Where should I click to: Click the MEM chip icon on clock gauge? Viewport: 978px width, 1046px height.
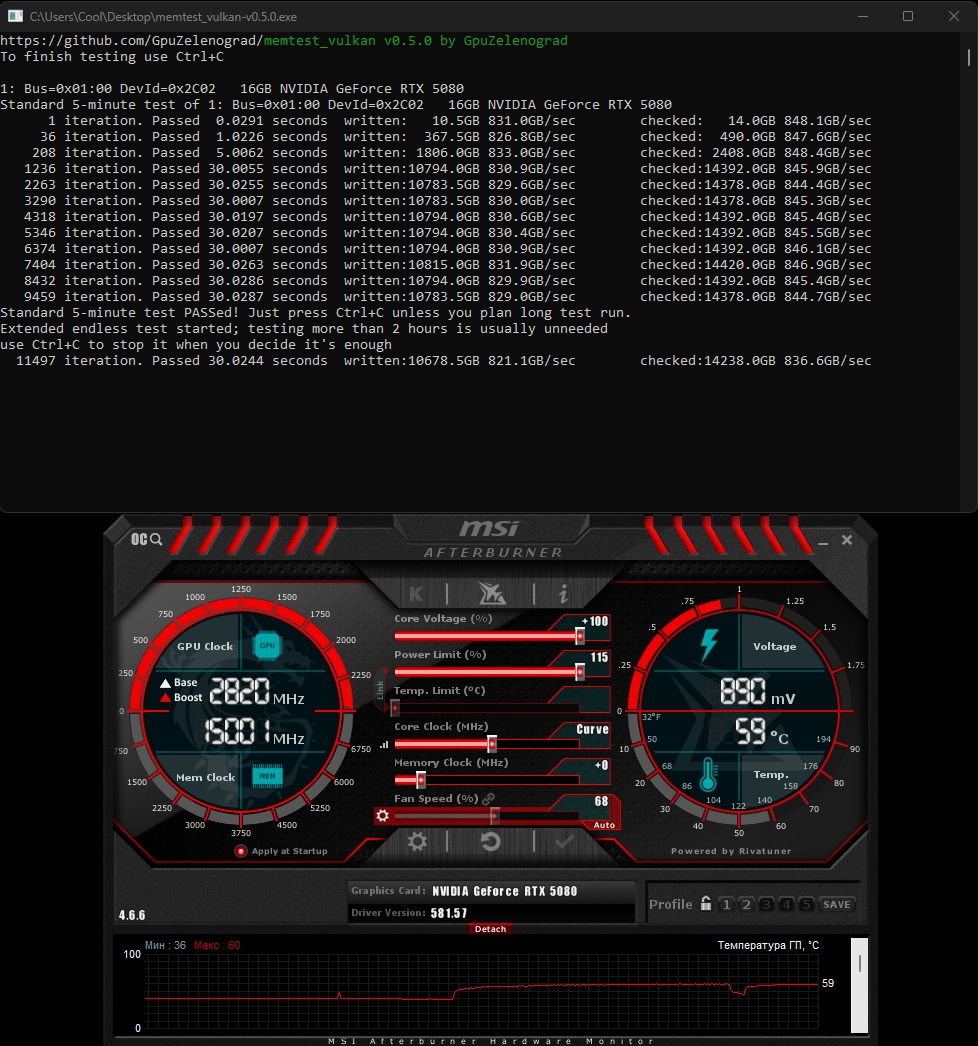tap(267, 776)
